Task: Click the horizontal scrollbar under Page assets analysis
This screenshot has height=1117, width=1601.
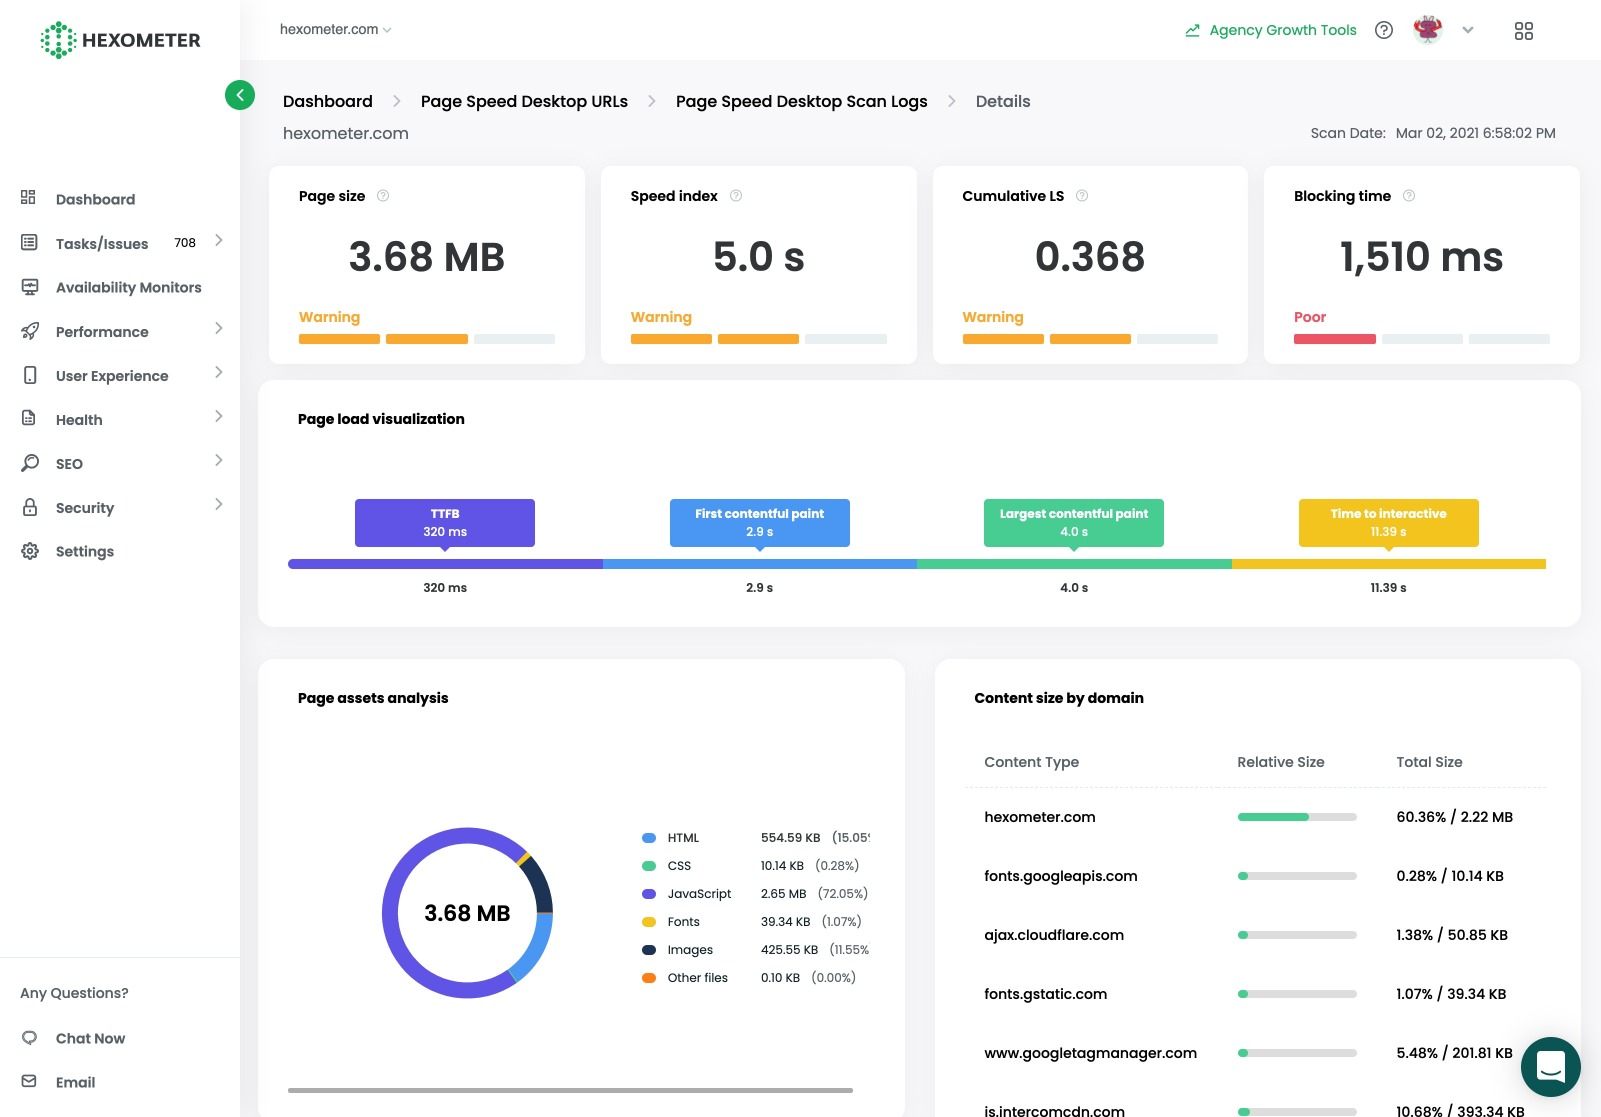Action: coord(570,1090)
